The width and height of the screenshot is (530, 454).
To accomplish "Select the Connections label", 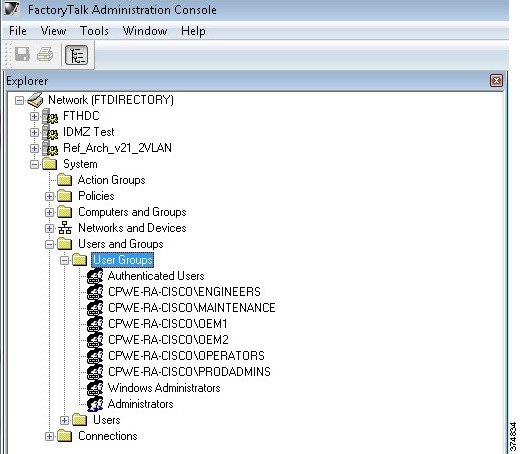I will tap(108, 436).
